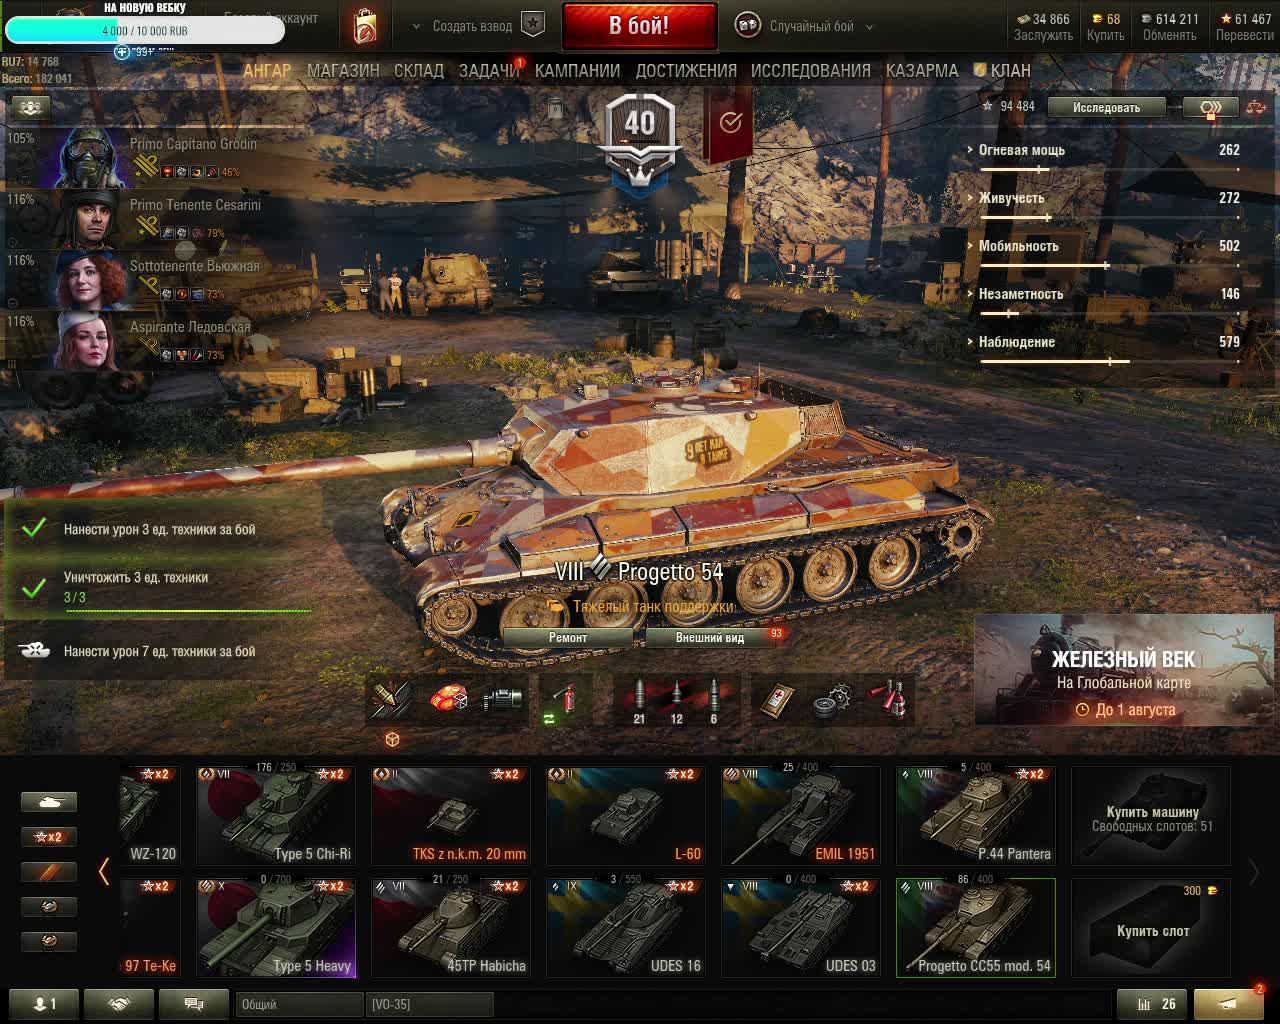Expand the Случайный бой battle mode dropdown
This screenshot has width=1280, height=1024.
[868, 27]
